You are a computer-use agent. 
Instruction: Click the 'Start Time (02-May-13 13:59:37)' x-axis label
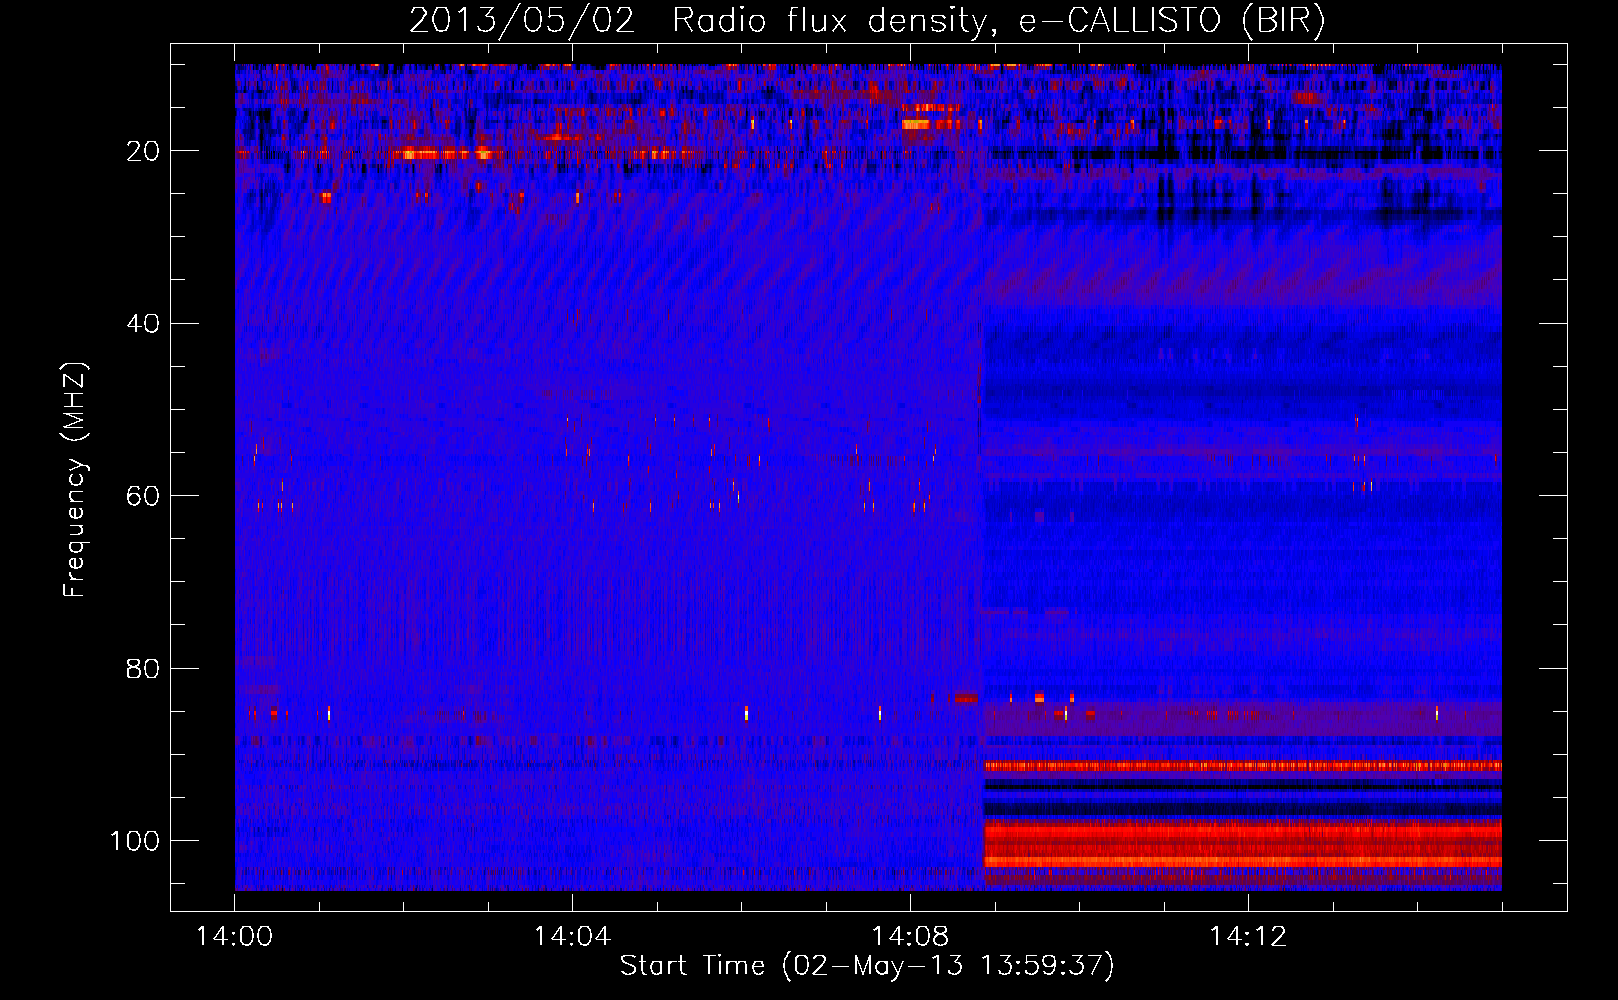[867, 966]
